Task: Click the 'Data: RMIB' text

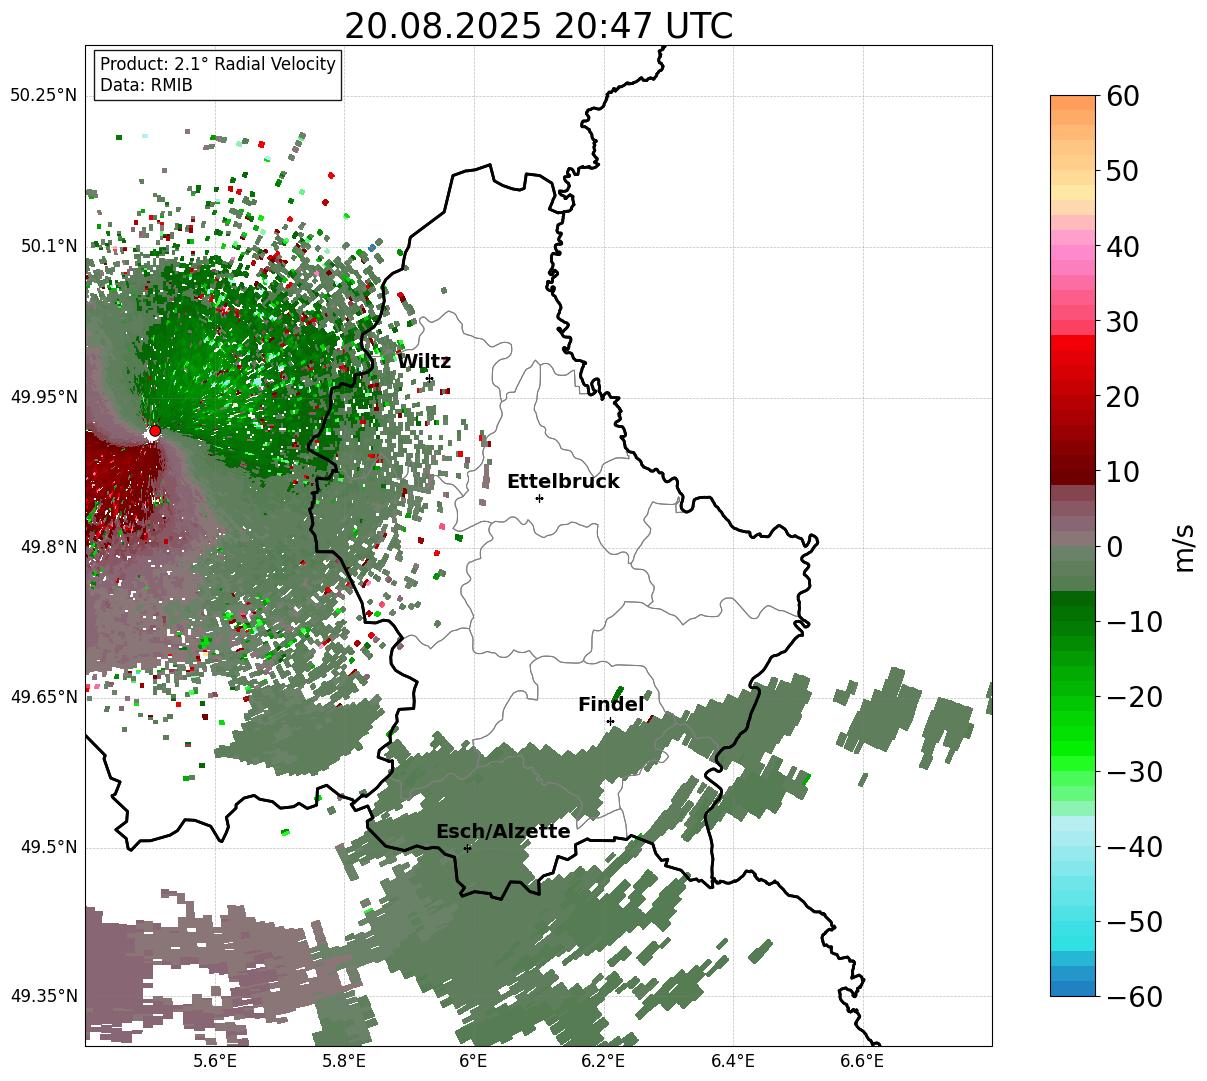Action: pos(146,85)
